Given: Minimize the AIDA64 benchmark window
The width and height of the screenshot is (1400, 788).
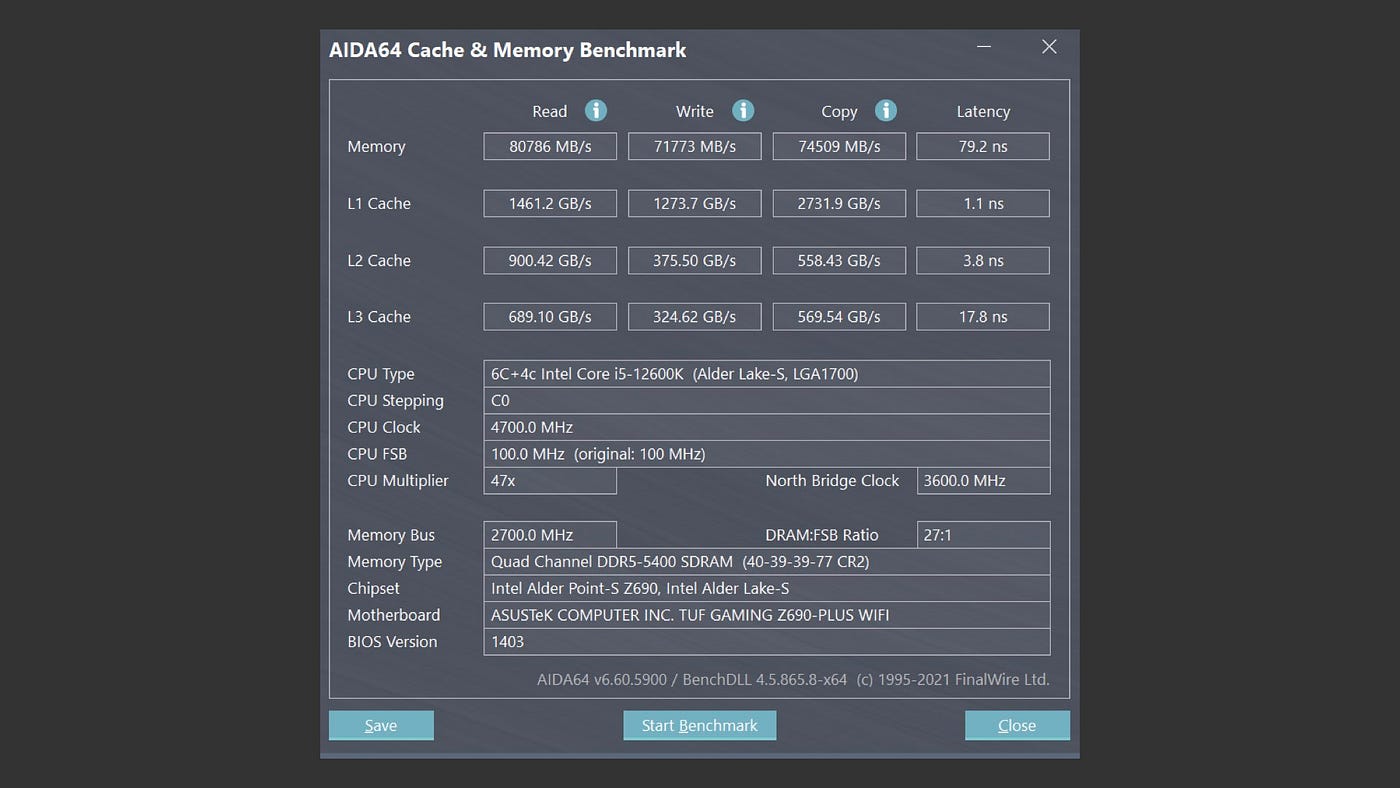Looking at the screenshot, I should click(985, 47).
